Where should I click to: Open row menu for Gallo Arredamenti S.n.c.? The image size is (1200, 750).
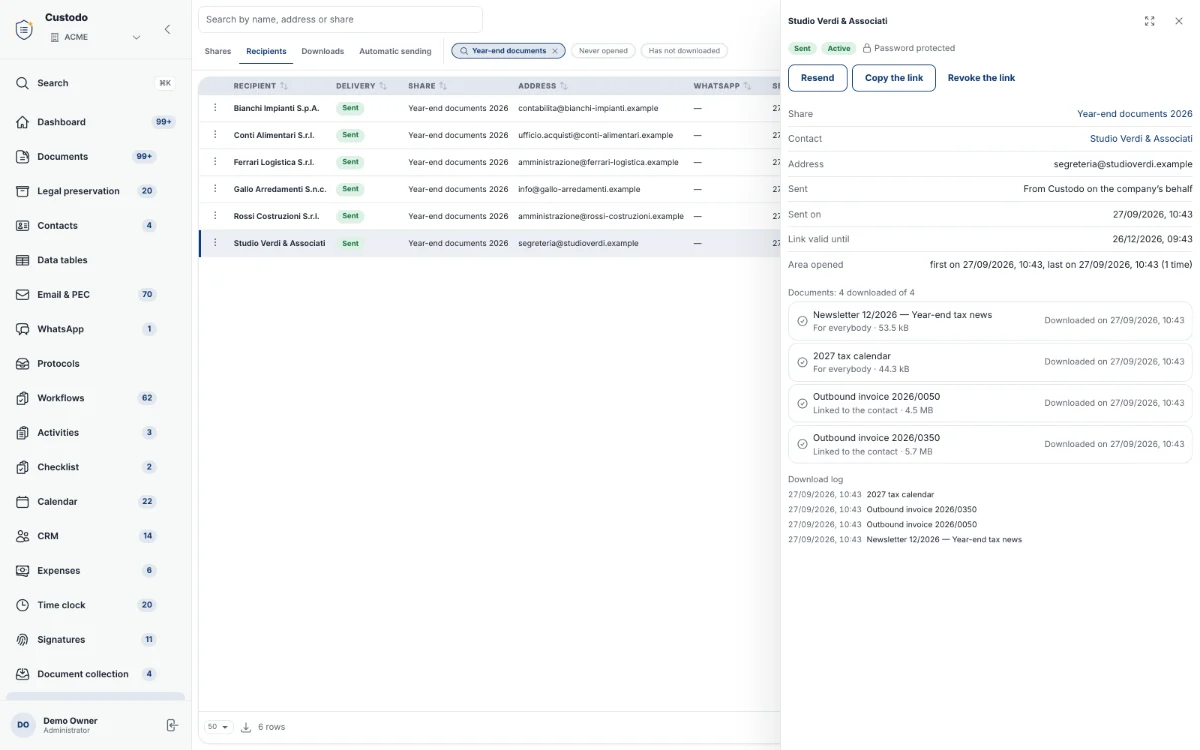coord(215,189)
